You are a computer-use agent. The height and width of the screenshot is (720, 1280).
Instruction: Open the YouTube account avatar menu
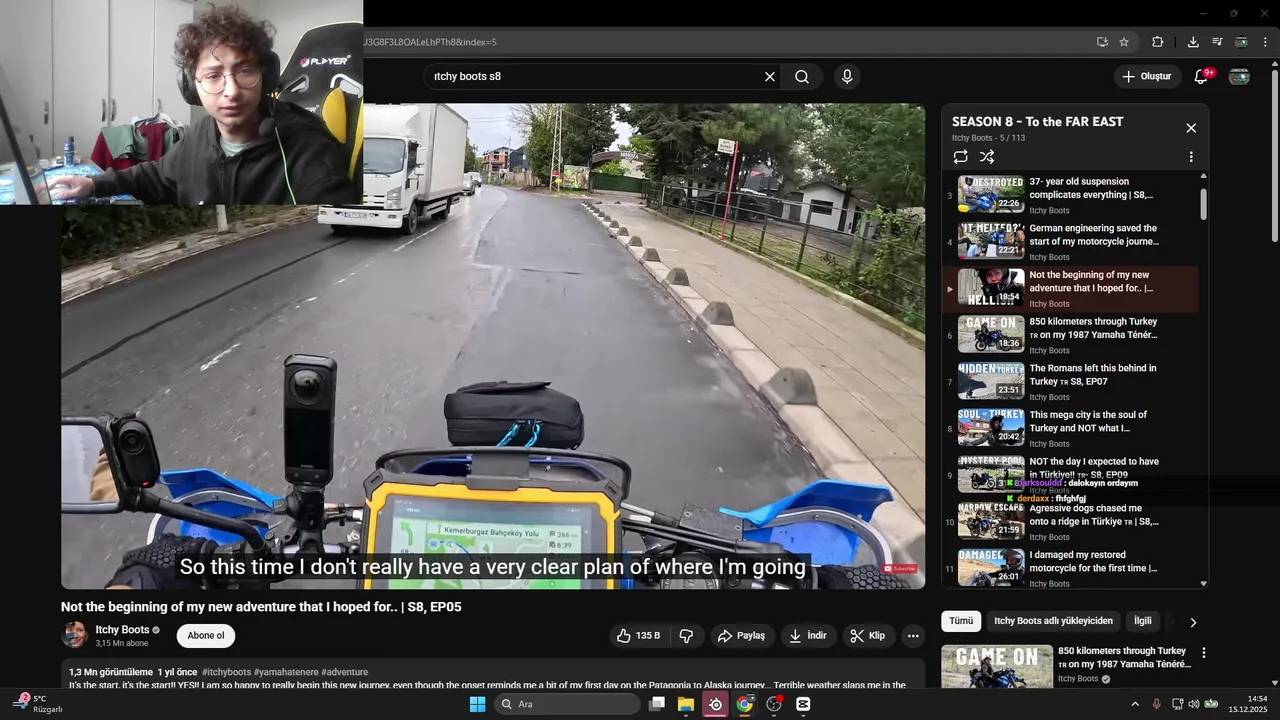[1239, 77]
